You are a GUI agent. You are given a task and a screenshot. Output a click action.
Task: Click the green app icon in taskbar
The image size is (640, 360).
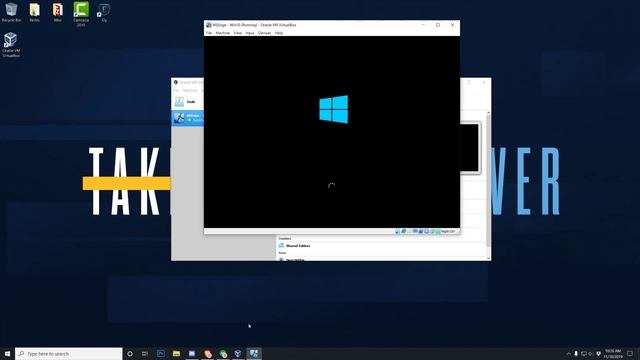tap(223, 353)
